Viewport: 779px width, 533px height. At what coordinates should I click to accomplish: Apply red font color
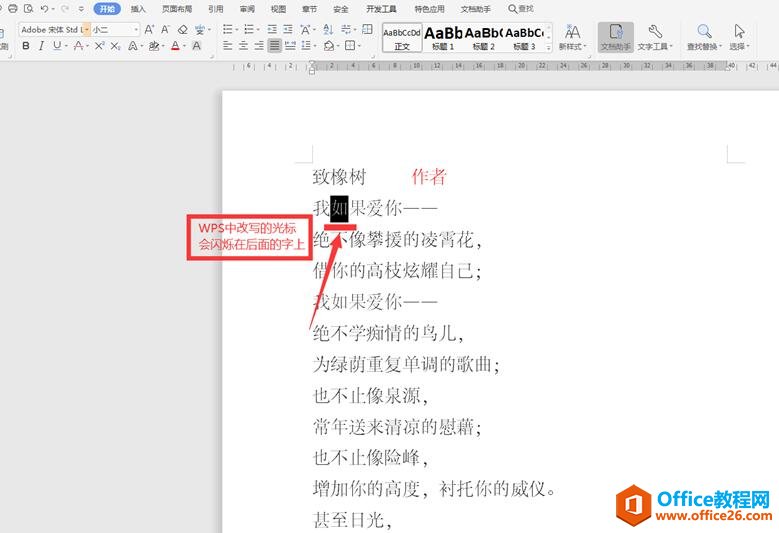[x=175, y=46]
